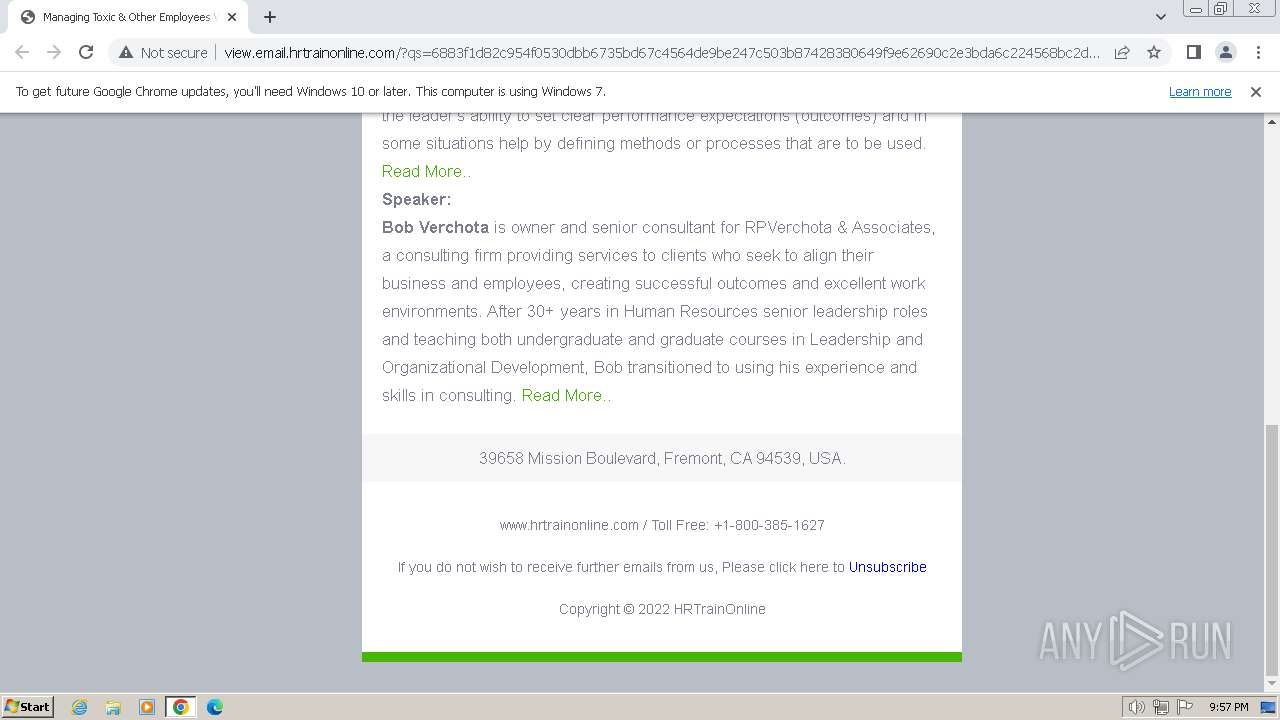1280x720 pixels.
Task: Open the volume icon in system tray
Action: (x=1137, y=707)
